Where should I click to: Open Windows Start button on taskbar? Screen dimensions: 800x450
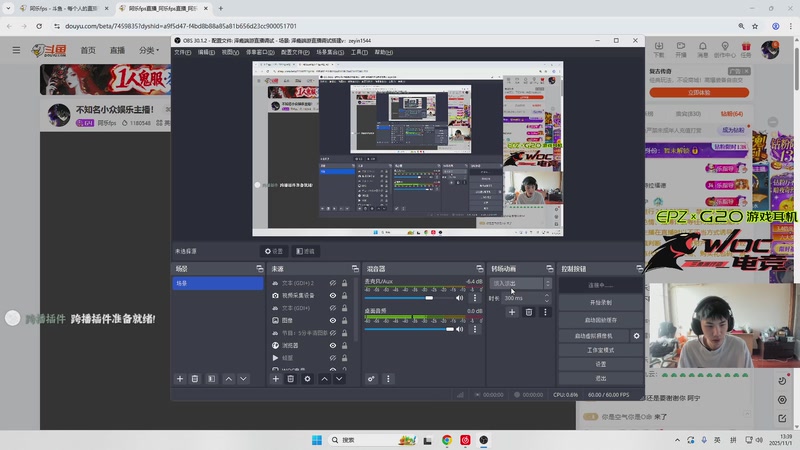click(x=317, y=440)
